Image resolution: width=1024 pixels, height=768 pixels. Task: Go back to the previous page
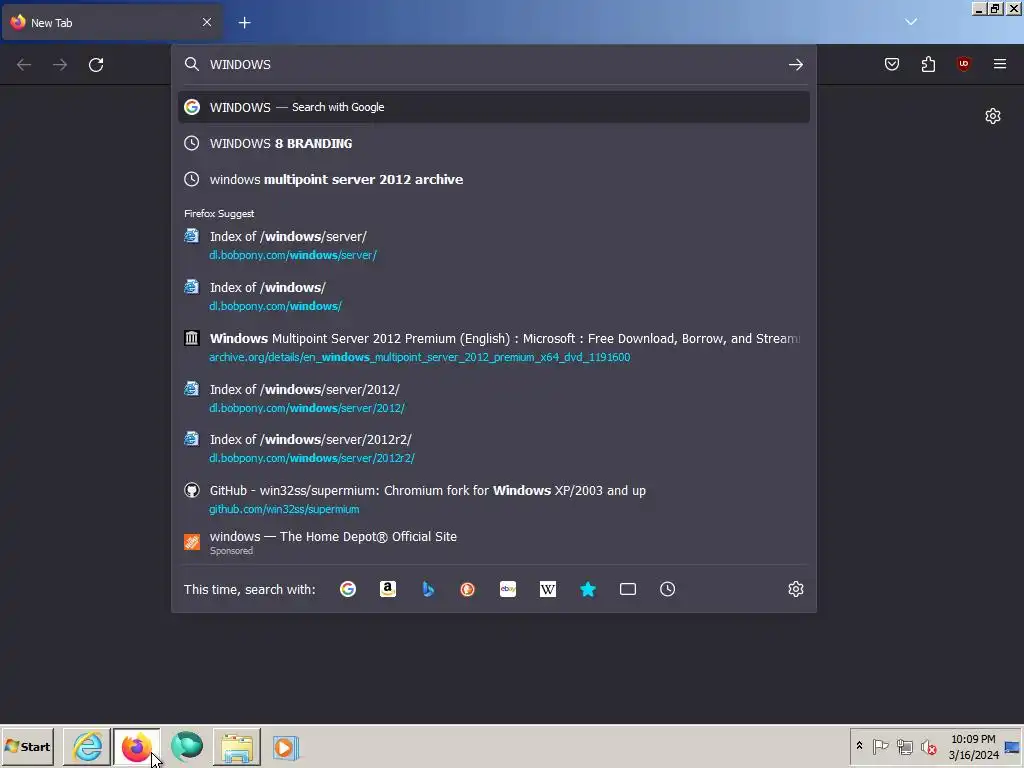pyautogui.click(x=24, y=65)
